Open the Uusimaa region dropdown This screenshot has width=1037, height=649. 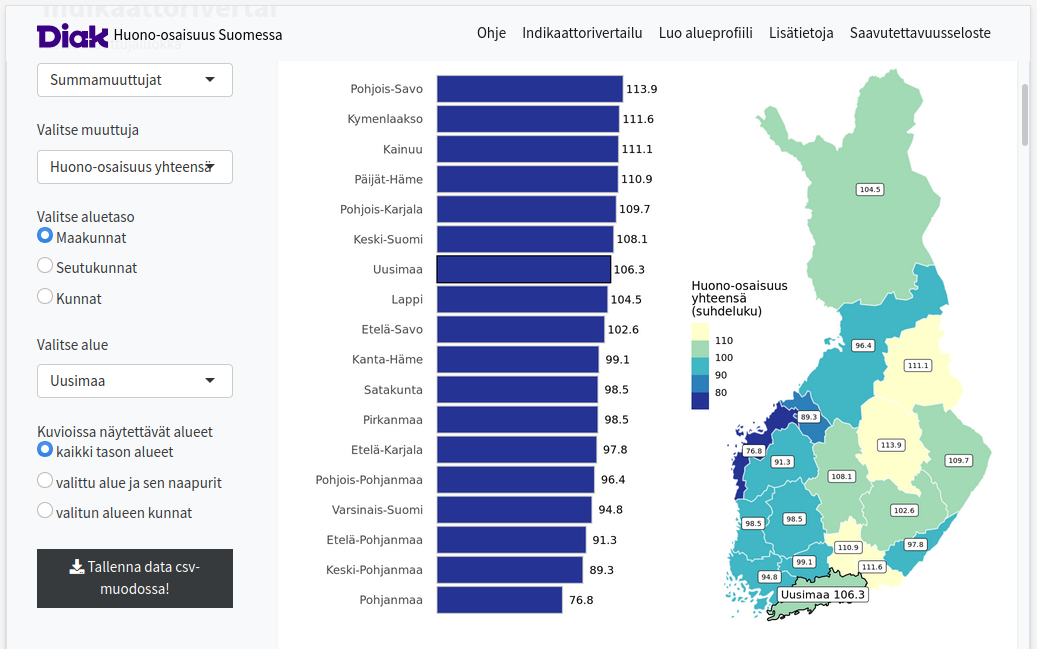[x=135, y=381]
